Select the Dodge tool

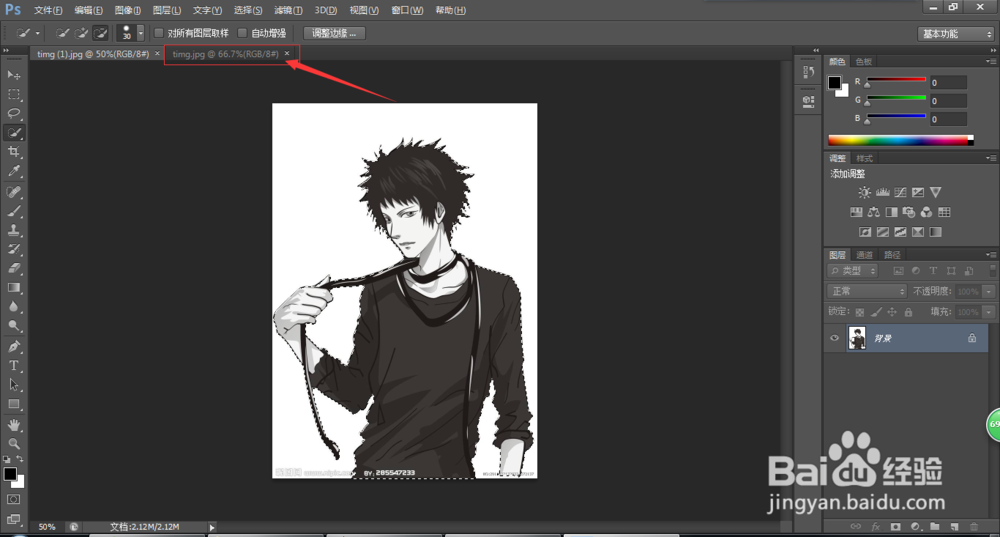pos(13,326)
